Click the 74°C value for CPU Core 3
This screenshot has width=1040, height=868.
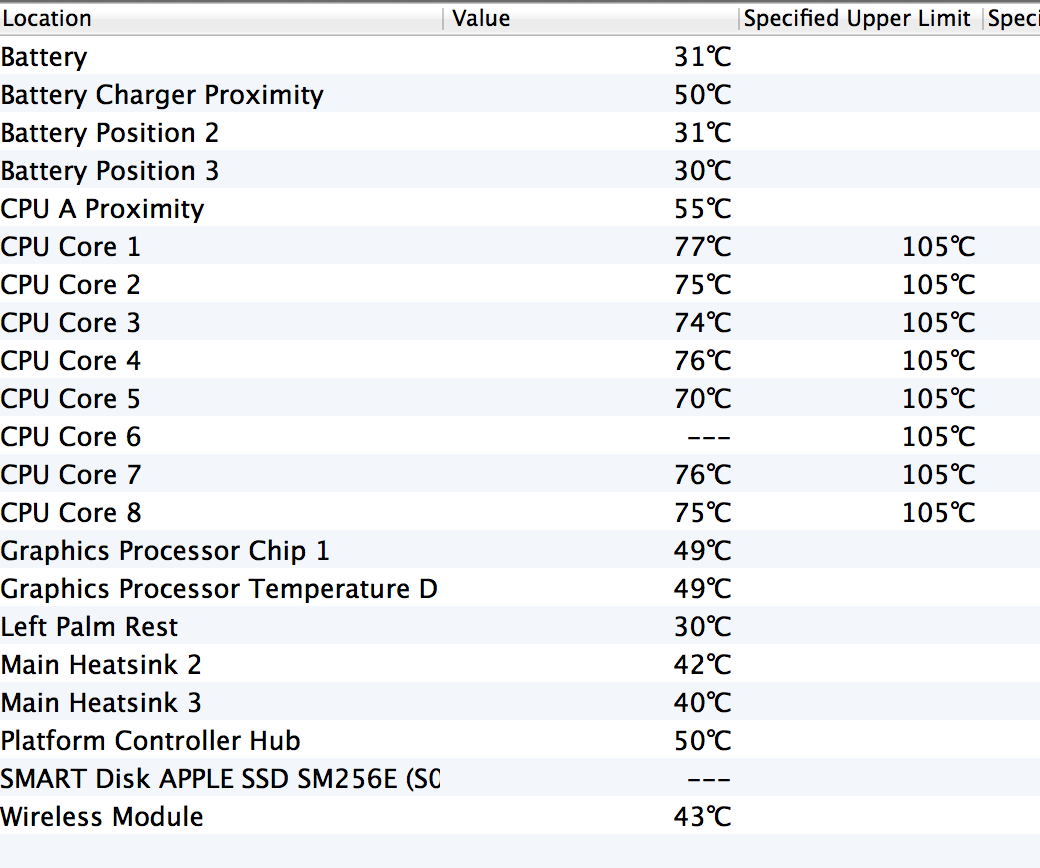click(702, 323)
